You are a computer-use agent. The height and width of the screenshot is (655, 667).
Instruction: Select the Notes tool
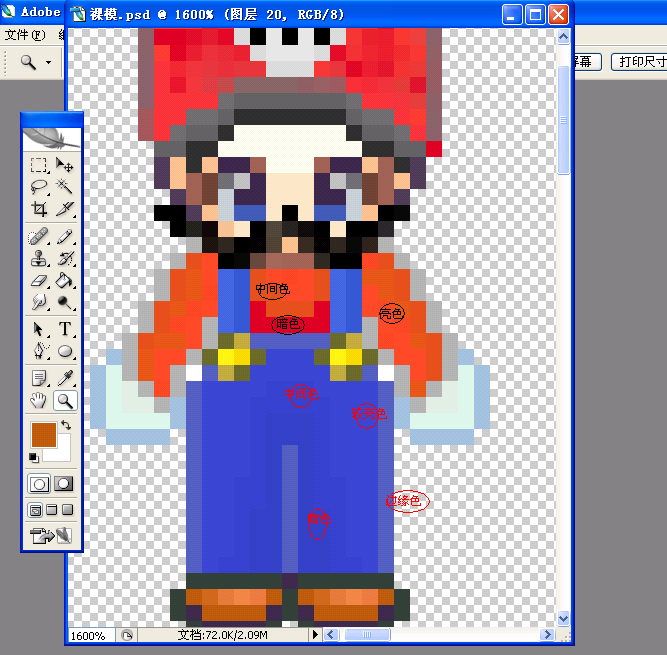click(39, 378)
